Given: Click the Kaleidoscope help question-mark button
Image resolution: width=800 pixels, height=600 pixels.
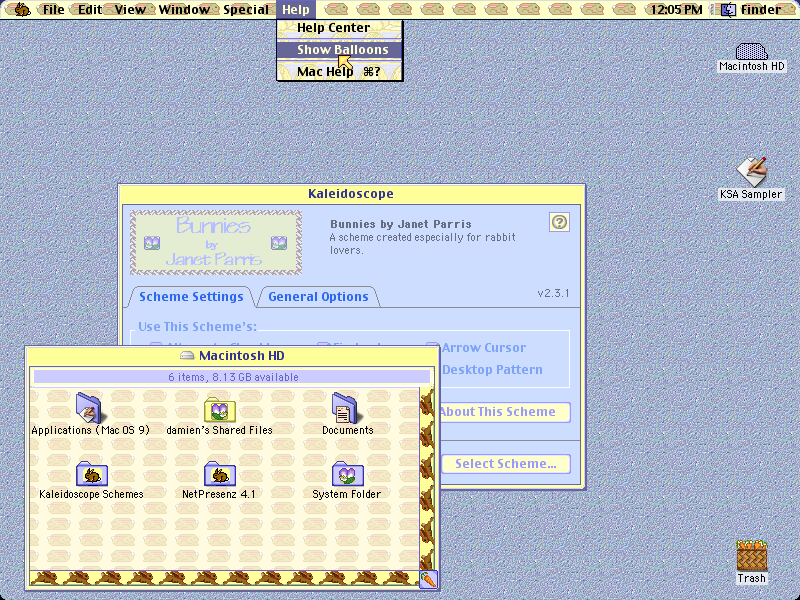Looking at the screenshot, I should [560, 222].
